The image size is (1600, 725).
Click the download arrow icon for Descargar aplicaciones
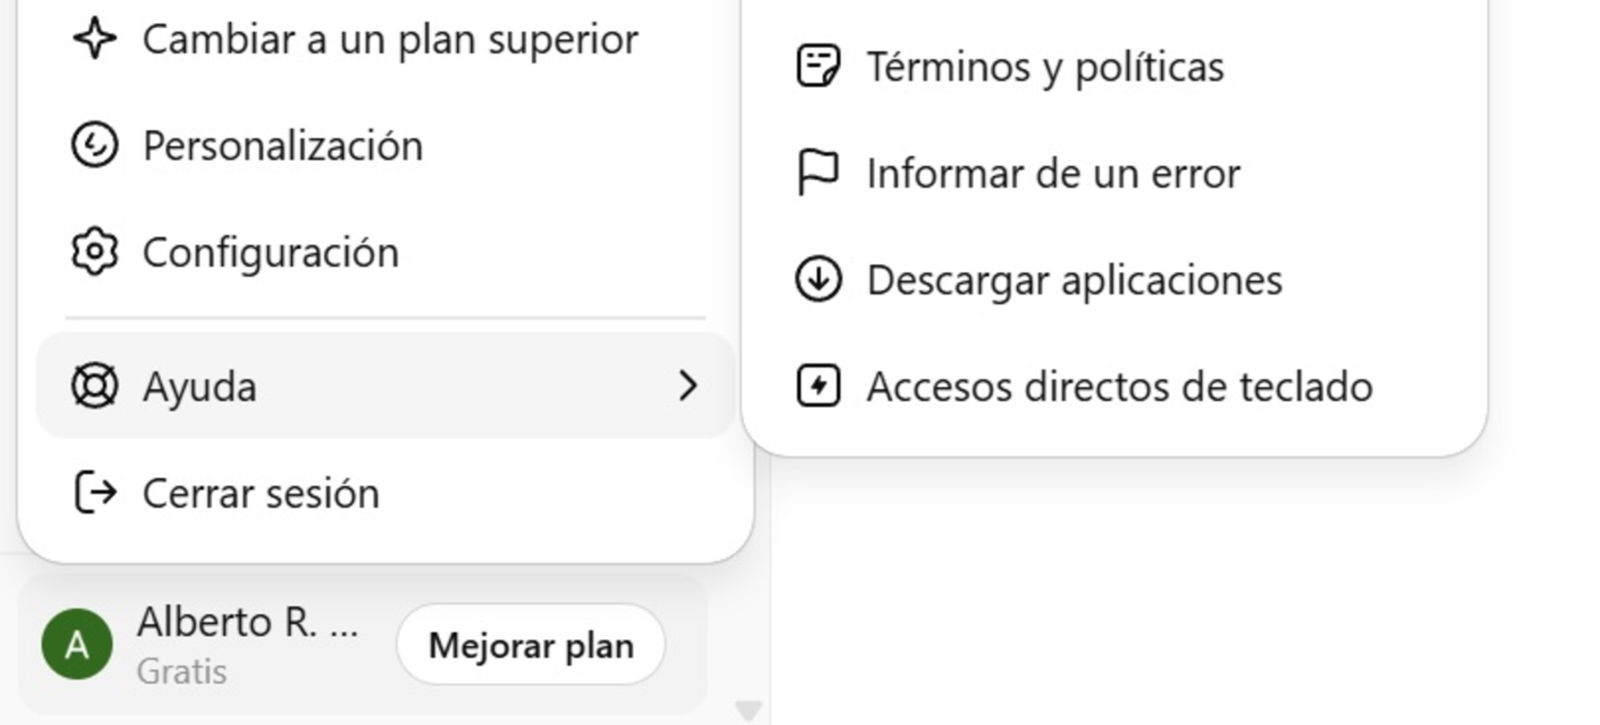[818, 281]
